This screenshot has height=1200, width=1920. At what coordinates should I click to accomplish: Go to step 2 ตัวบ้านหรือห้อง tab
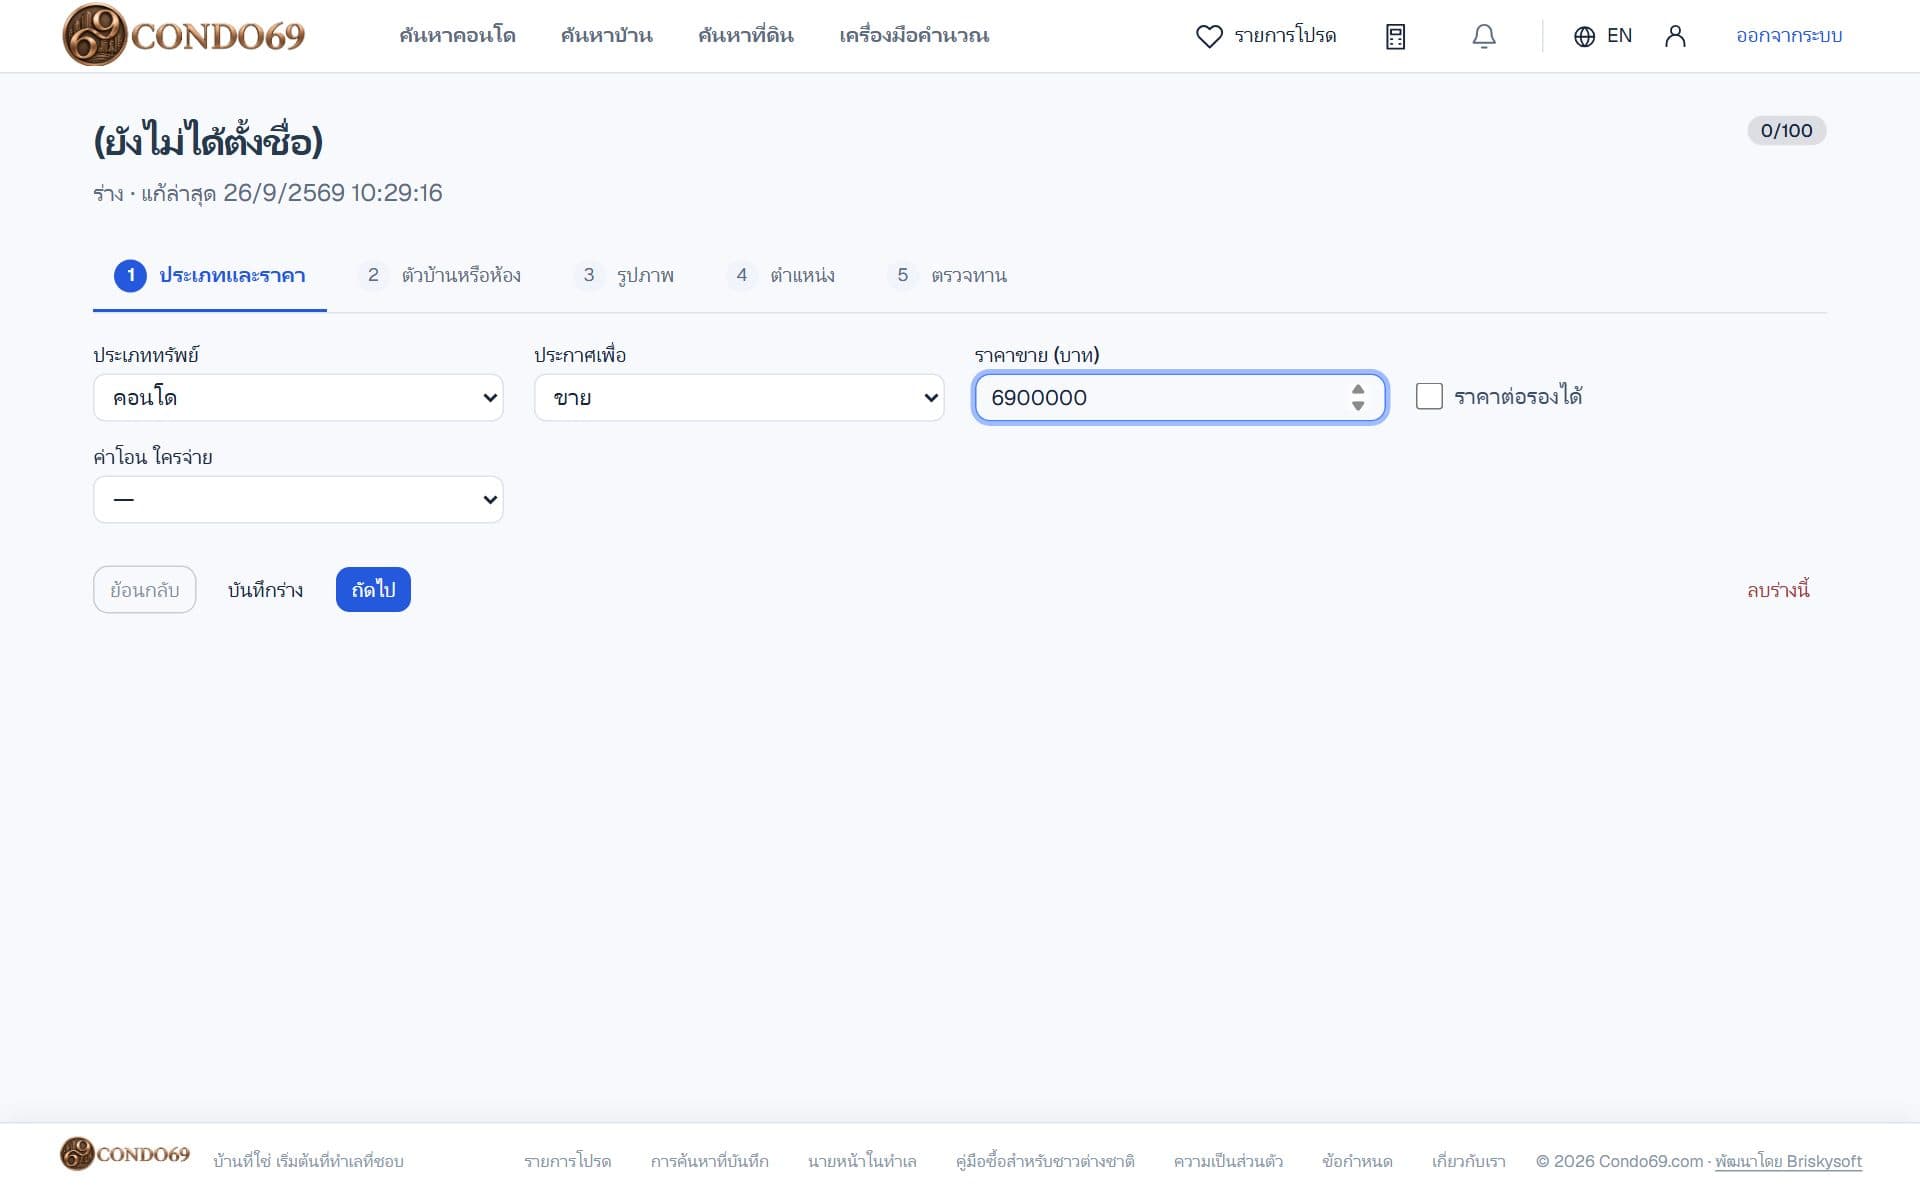[440, 276]
